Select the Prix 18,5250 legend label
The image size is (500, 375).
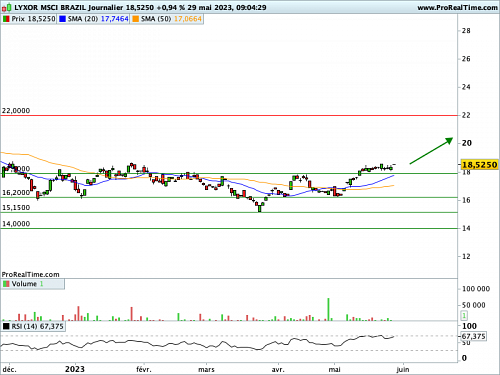click(x=33, y=19)
